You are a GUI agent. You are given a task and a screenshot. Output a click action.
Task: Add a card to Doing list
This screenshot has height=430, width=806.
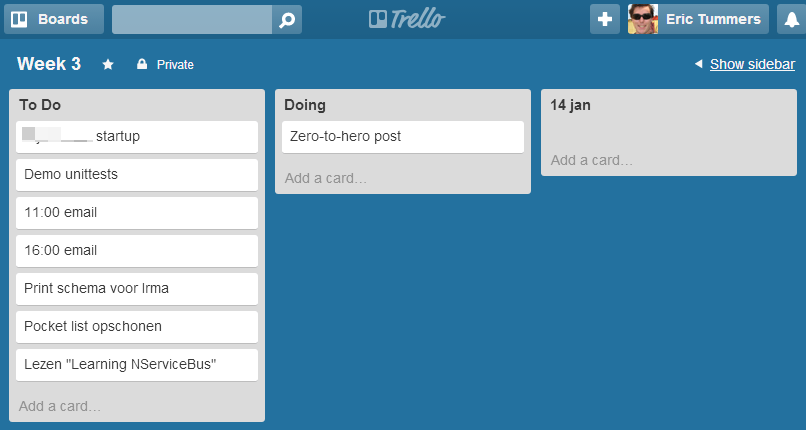(x=326, y=178)
